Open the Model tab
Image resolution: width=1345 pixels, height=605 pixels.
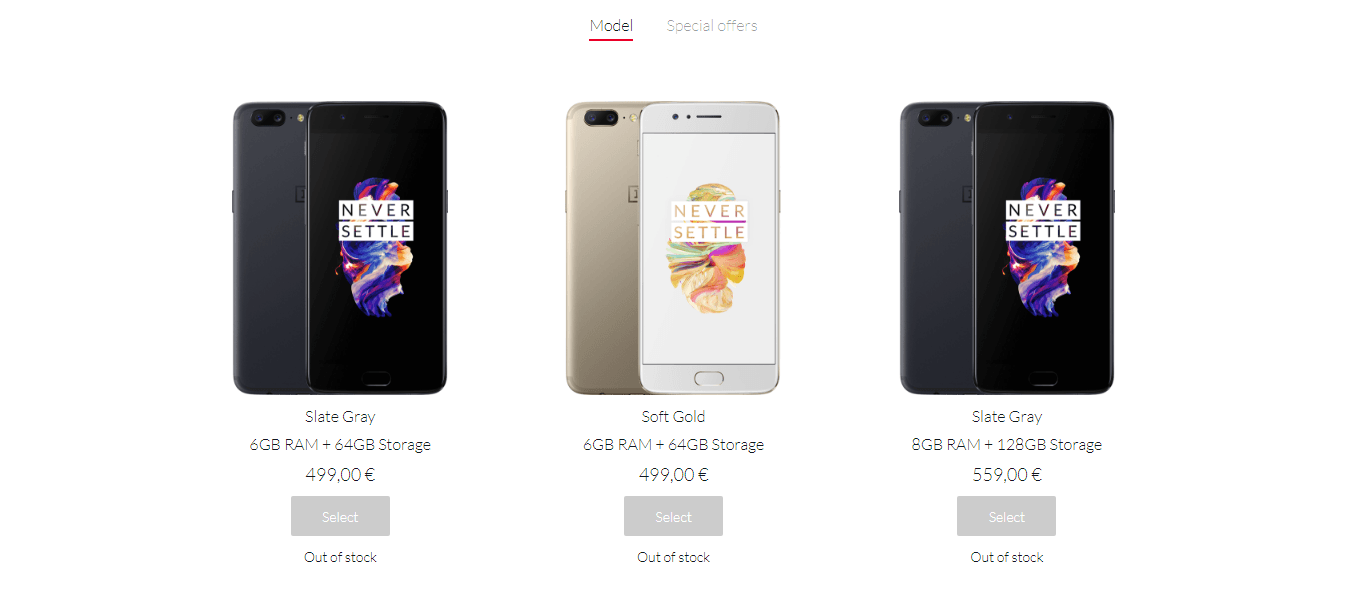tap(611, 26)
